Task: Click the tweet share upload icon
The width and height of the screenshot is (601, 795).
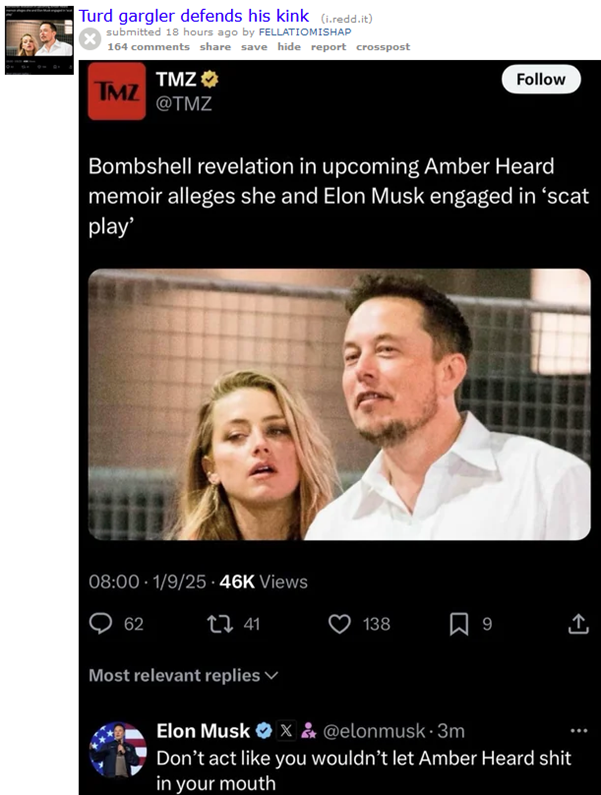Action: [x=578, y=624]
